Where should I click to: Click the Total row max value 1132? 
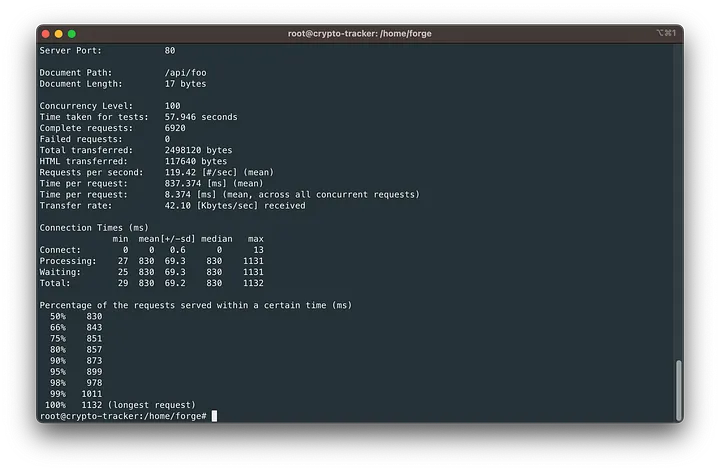click(253, 283)
